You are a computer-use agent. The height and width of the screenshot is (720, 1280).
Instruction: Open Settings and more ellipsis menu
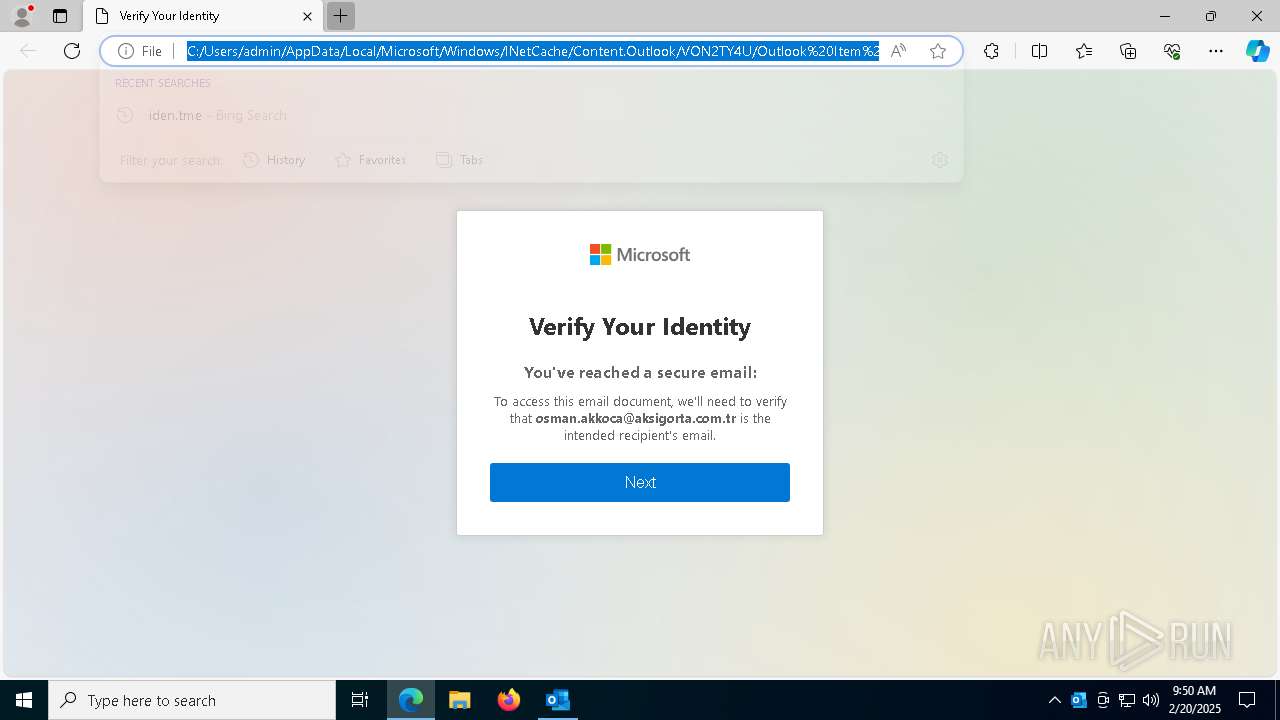coord(1216,51)
